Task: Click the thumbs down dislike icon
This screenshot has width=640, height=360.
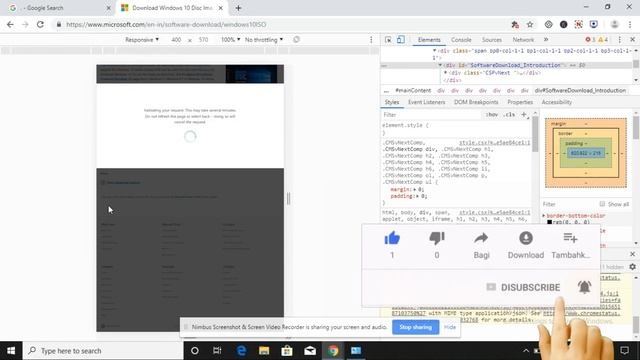Action: (x=437, y=238)
